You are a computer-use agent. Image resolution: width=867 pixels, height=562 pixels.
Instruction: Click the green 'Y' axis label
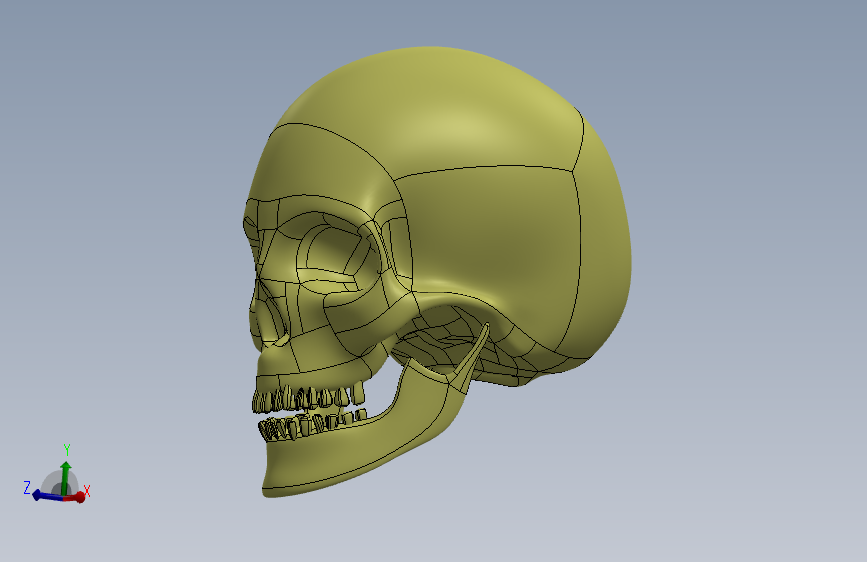(67, 449)
